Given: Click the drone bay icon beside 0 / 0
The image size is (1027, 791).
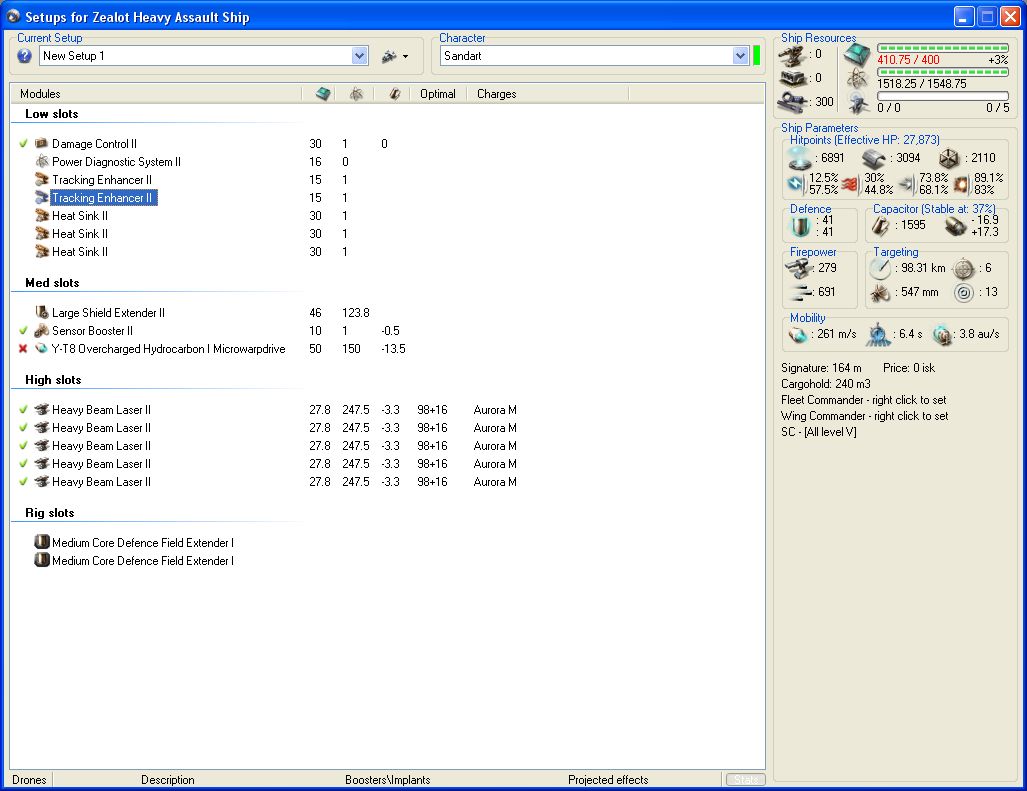Looking at the screenshot, I should click(x=857, y=103).
